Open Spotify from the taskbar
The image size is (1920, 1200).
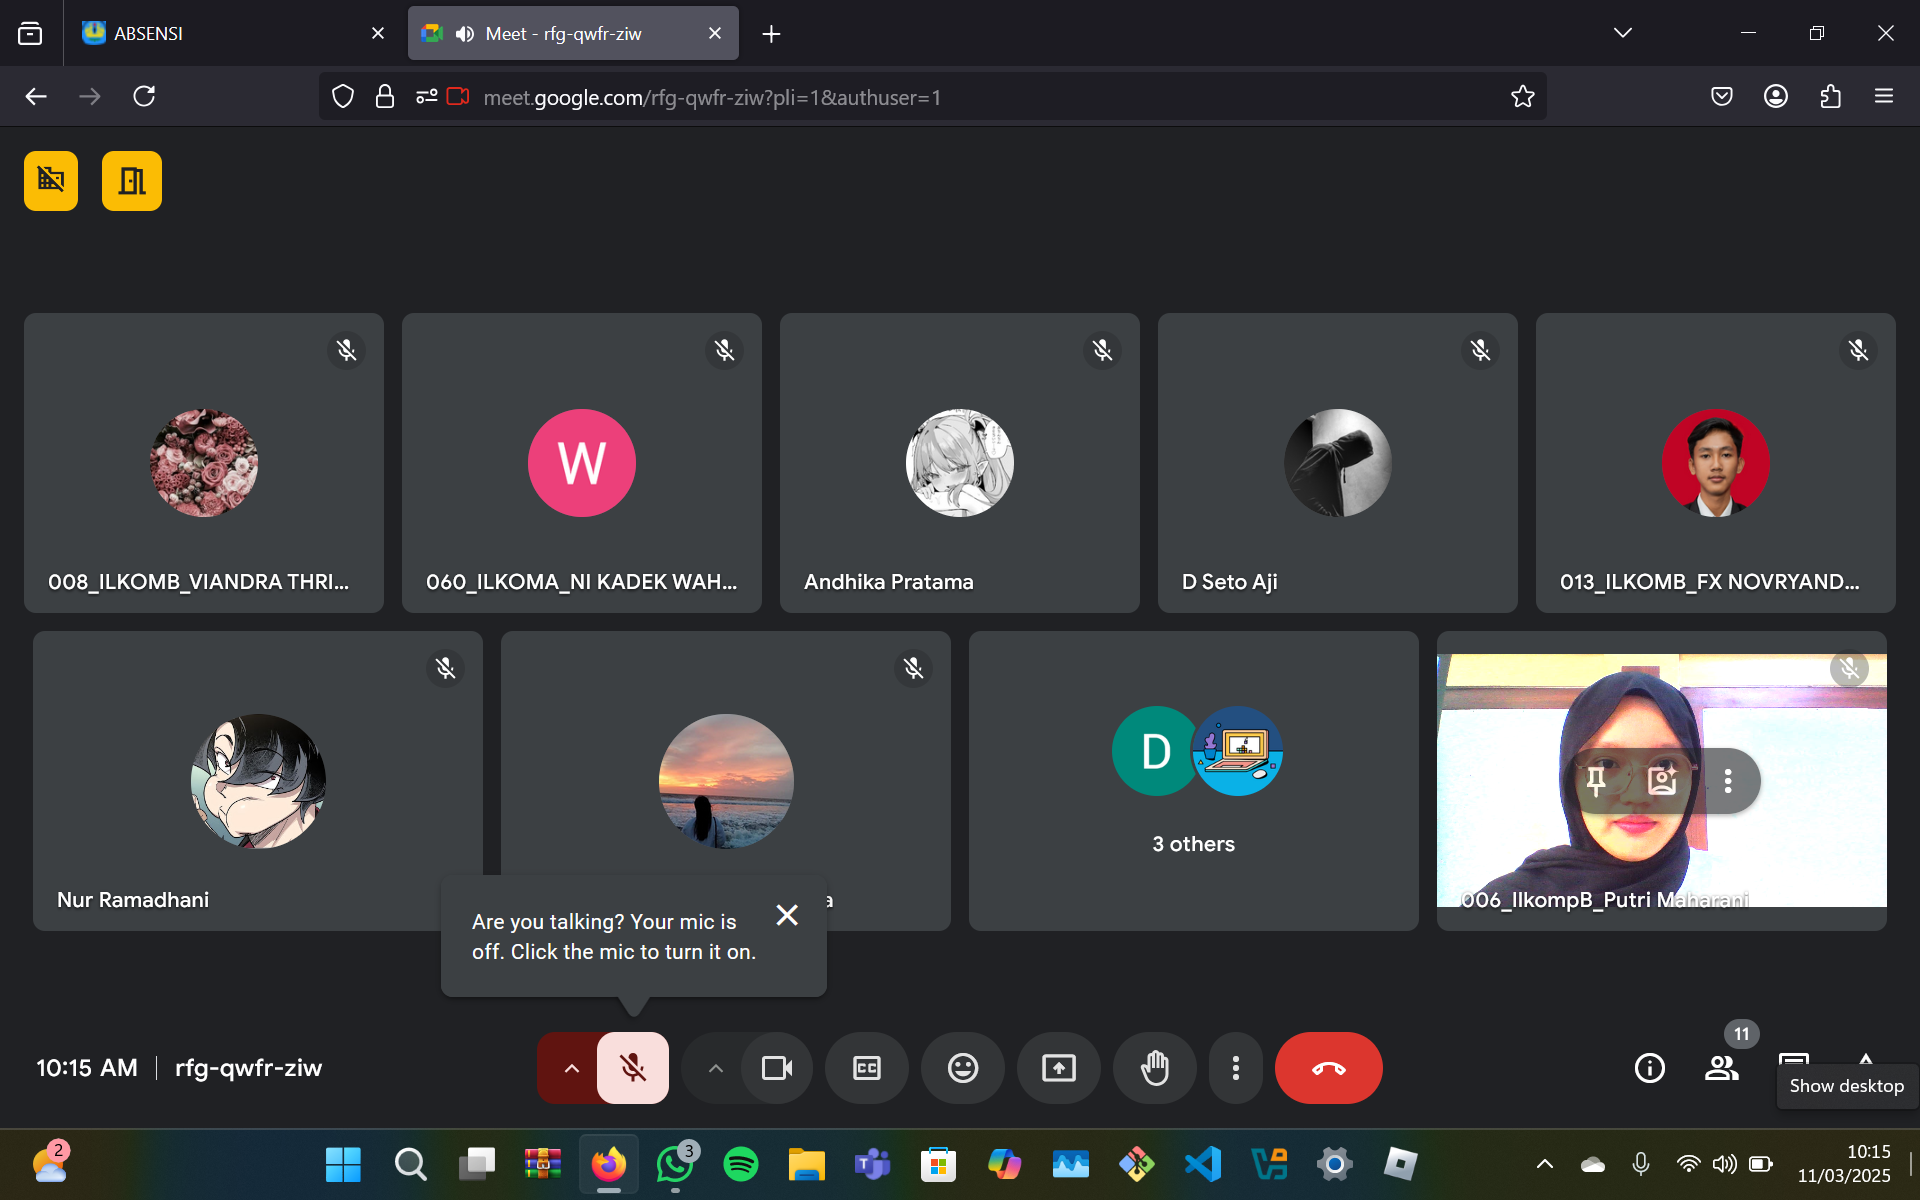741,1164
